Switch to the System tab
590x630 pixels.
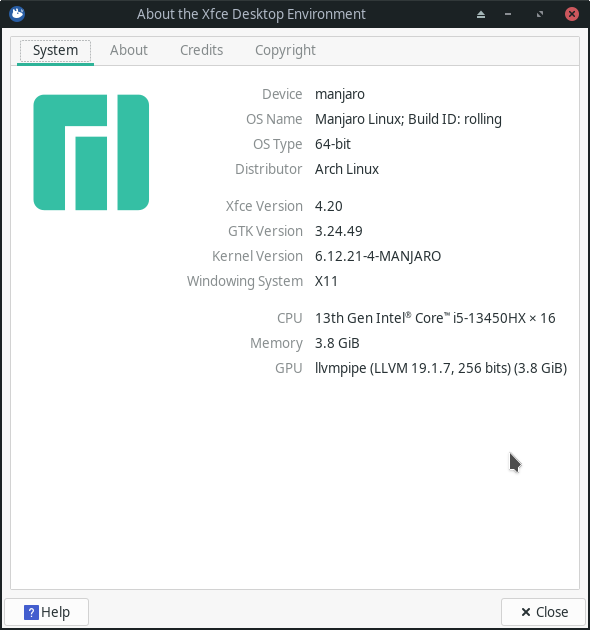tap(55, 51)
